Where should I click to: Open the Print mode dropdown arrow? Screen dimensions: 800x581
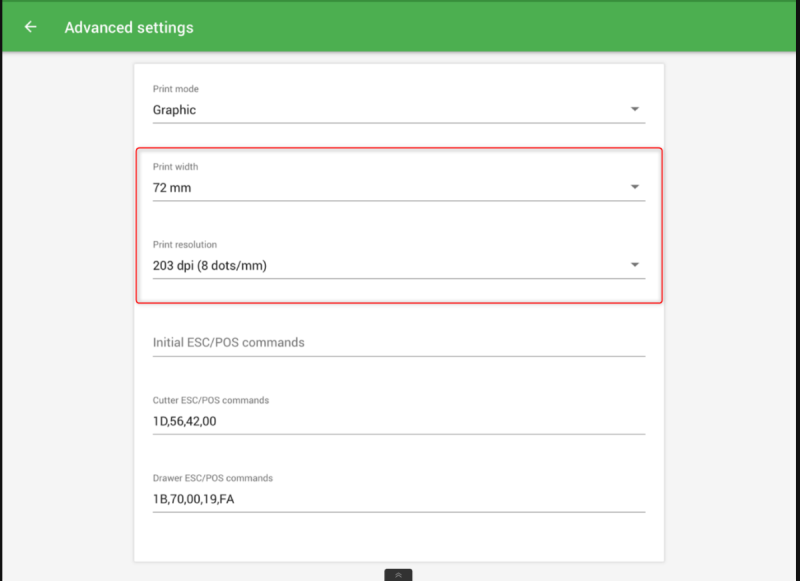[x=635, y=109]
